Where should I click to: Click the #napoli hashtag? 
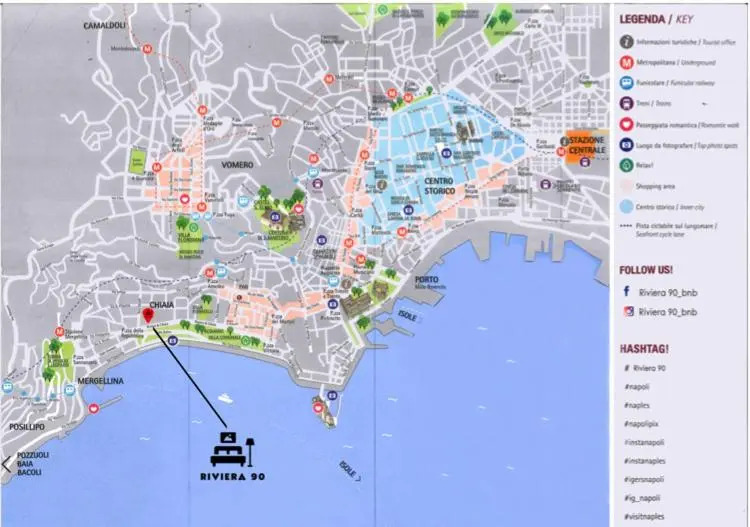pyautogui.click(x=638, y=386)
